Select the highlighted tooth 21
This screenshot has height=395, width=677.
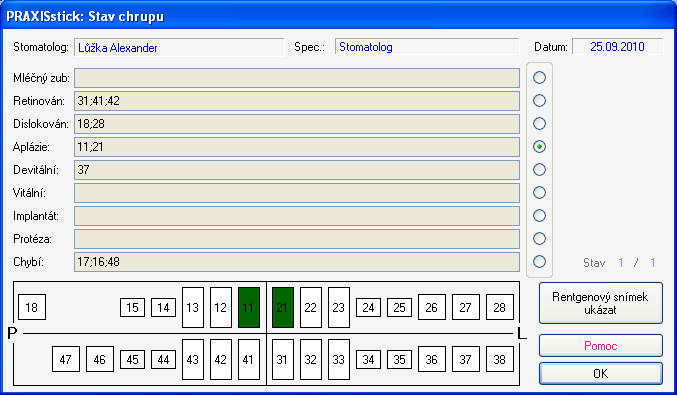(x=283, y=307)
